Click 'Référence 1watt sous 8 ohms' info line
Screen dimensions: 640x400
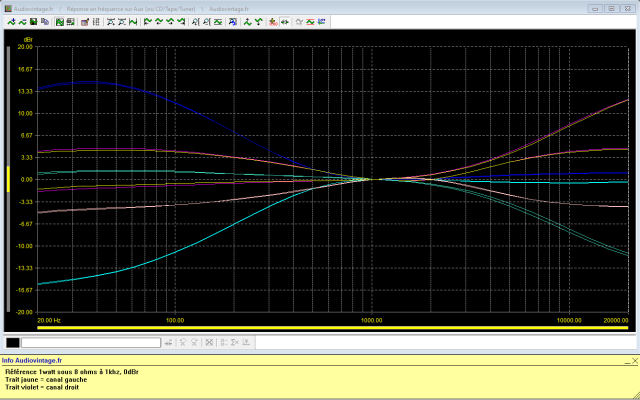pos(71,372)
